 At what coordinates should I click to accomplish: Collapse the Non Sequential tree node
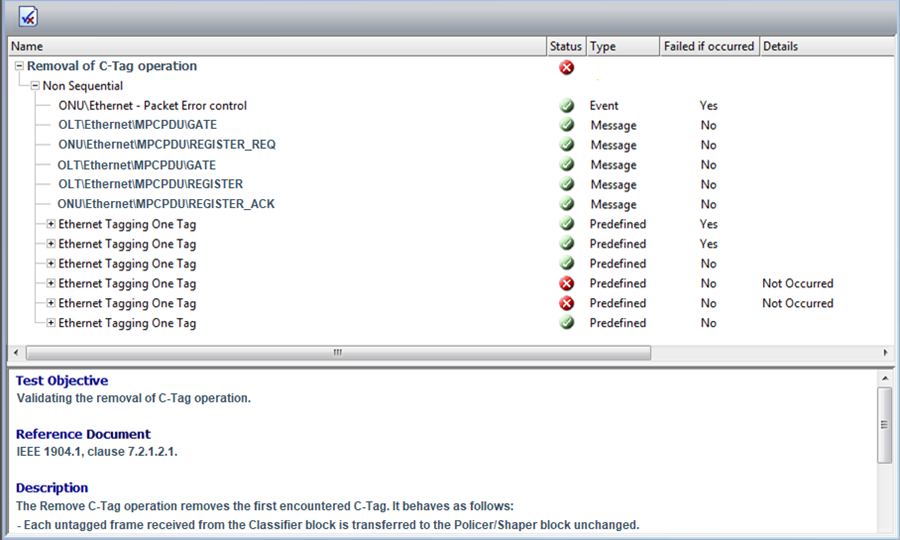35,86
